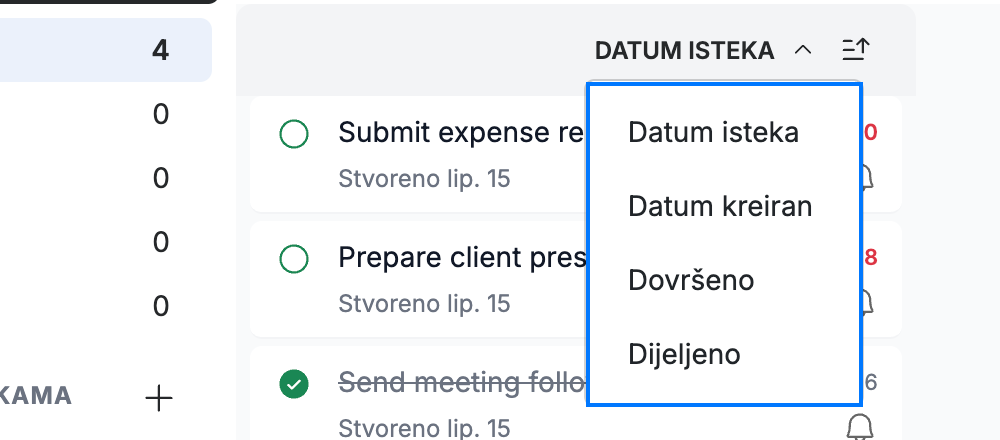The image size is (1000, 440).
Task: Select the highlighted sidebar item with count 4
Action: (x=106, y=50)
